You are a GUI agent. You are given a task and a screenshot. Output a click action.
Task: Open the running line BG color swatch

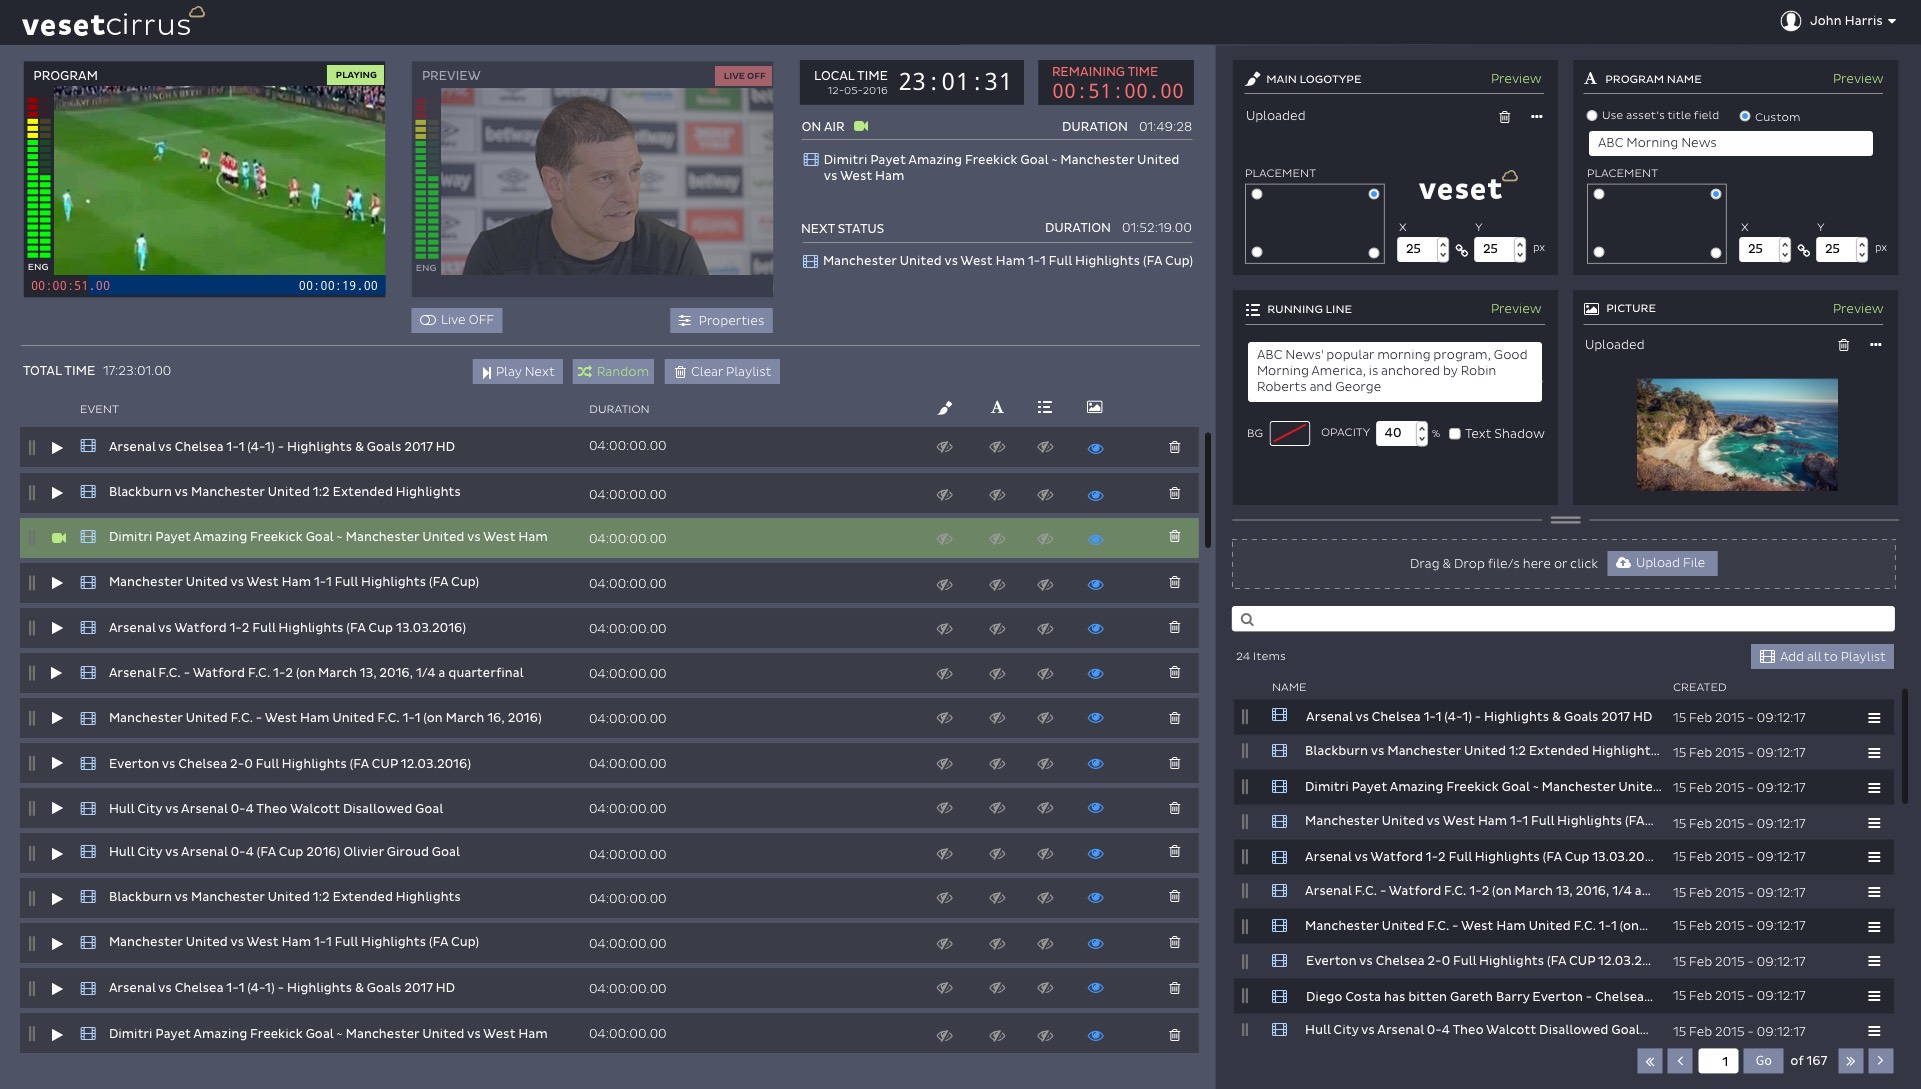[x=1290, y=434]
